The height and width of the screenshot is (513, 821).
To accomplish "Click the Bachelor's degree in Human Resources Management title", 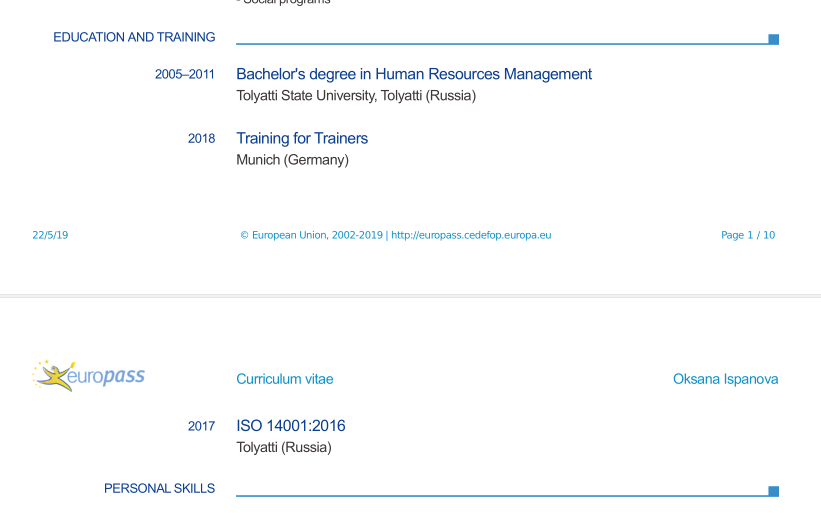I will tap(413, 74).
